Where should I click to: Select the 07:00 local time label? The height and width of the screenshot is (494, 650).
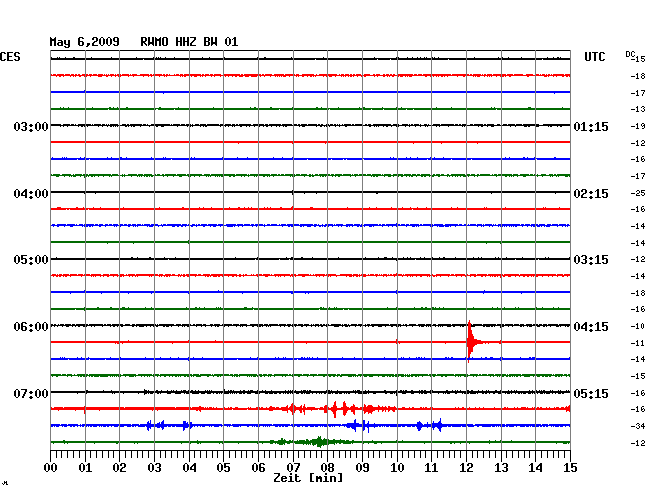coord(31,393)
